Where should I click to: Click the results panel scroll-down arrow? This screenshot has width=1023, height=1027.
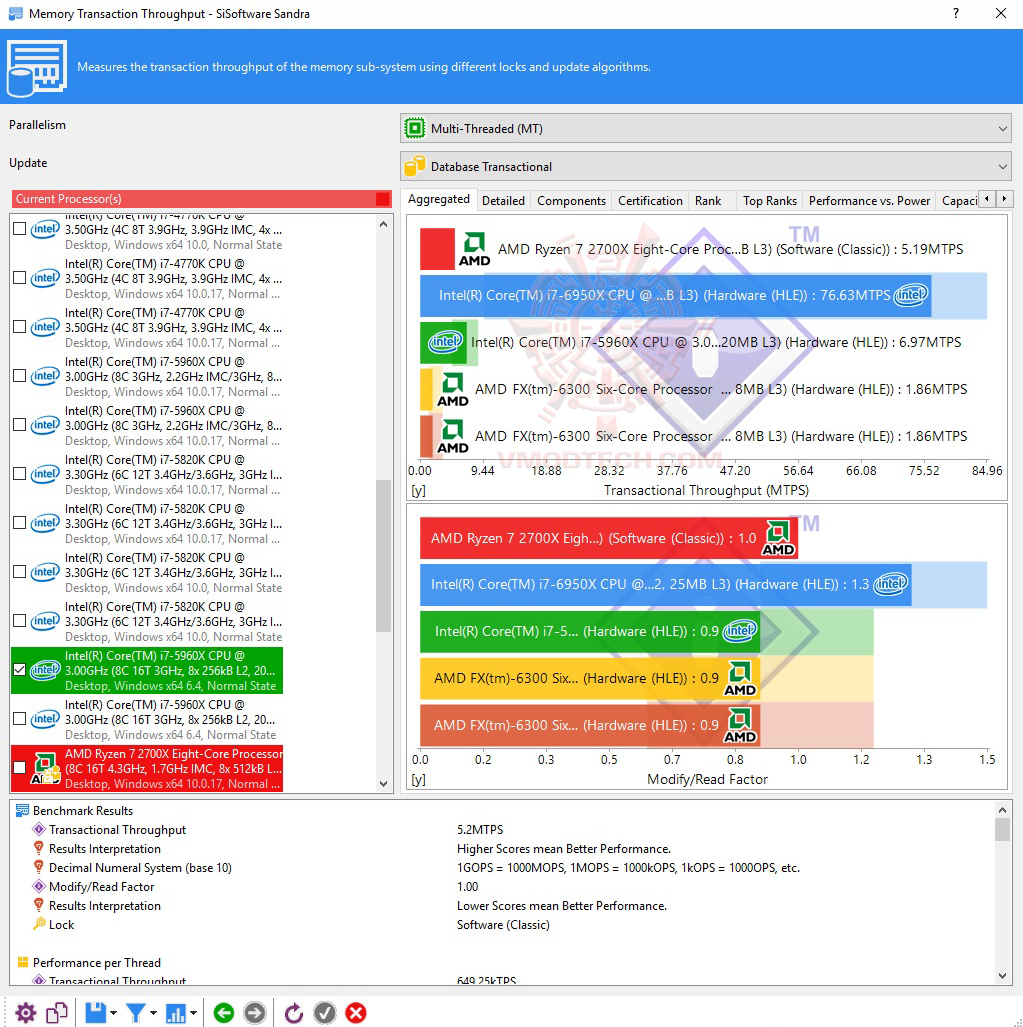[1002, 975]
